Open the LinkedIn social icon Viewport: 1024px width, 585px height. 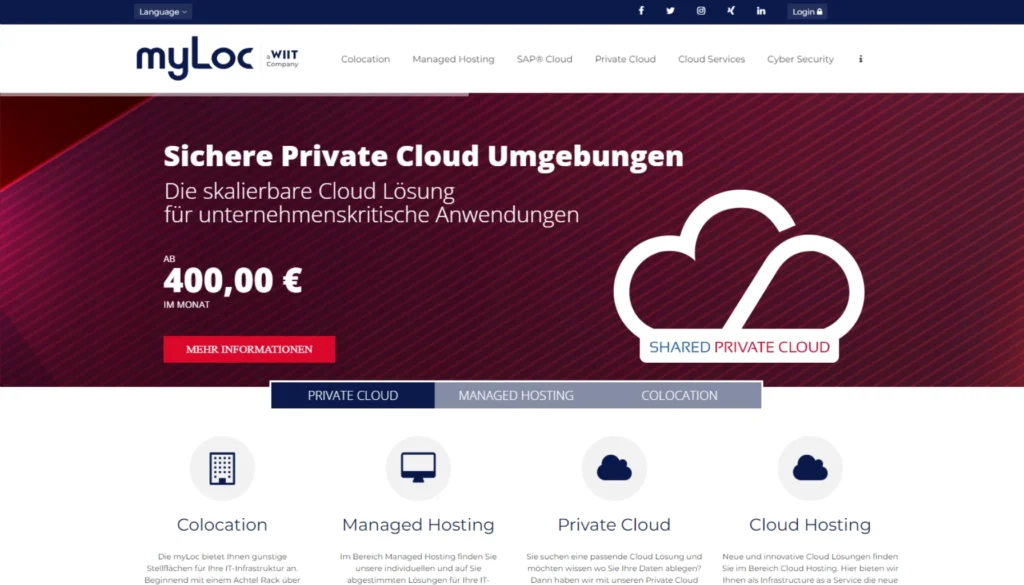(761, 11)
